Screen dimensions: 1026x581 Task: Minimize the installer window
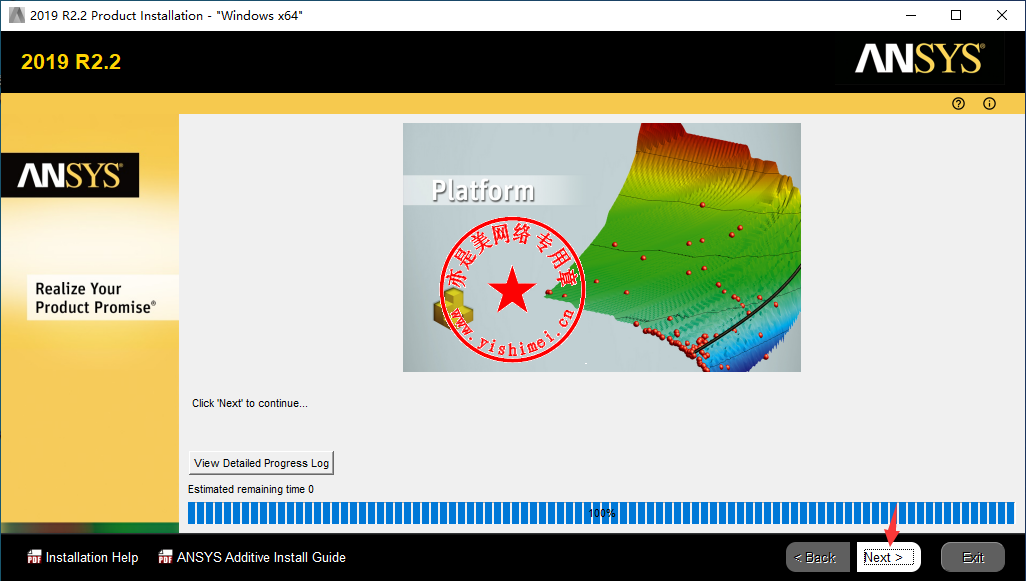click(911, 15)
